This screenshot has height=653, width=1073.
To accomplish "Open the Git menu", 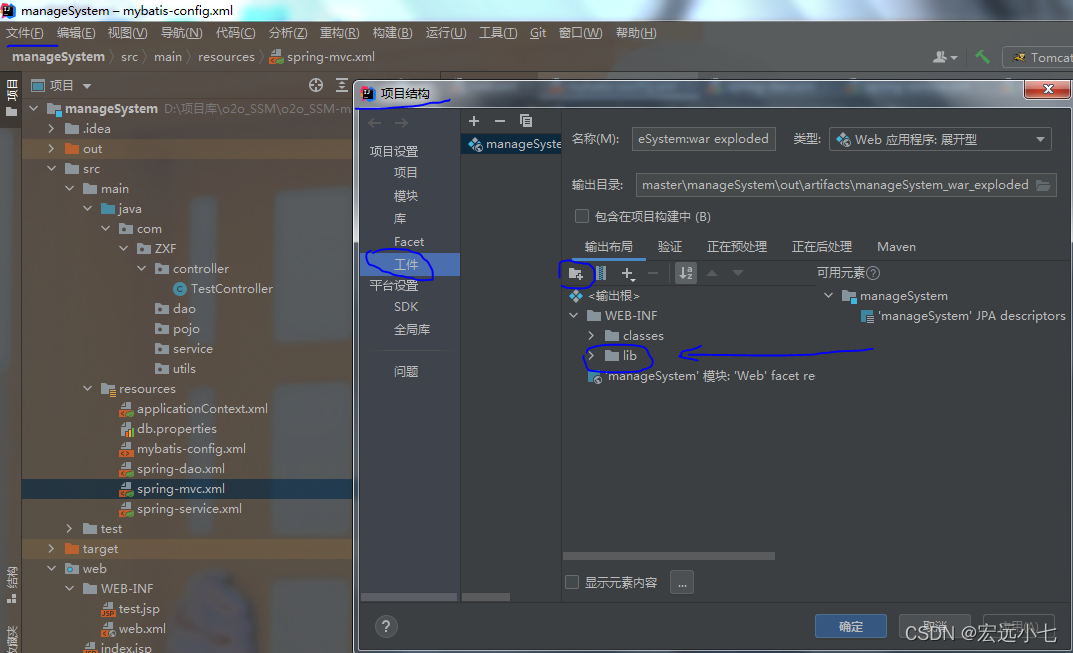I will (x=538, y=33).
